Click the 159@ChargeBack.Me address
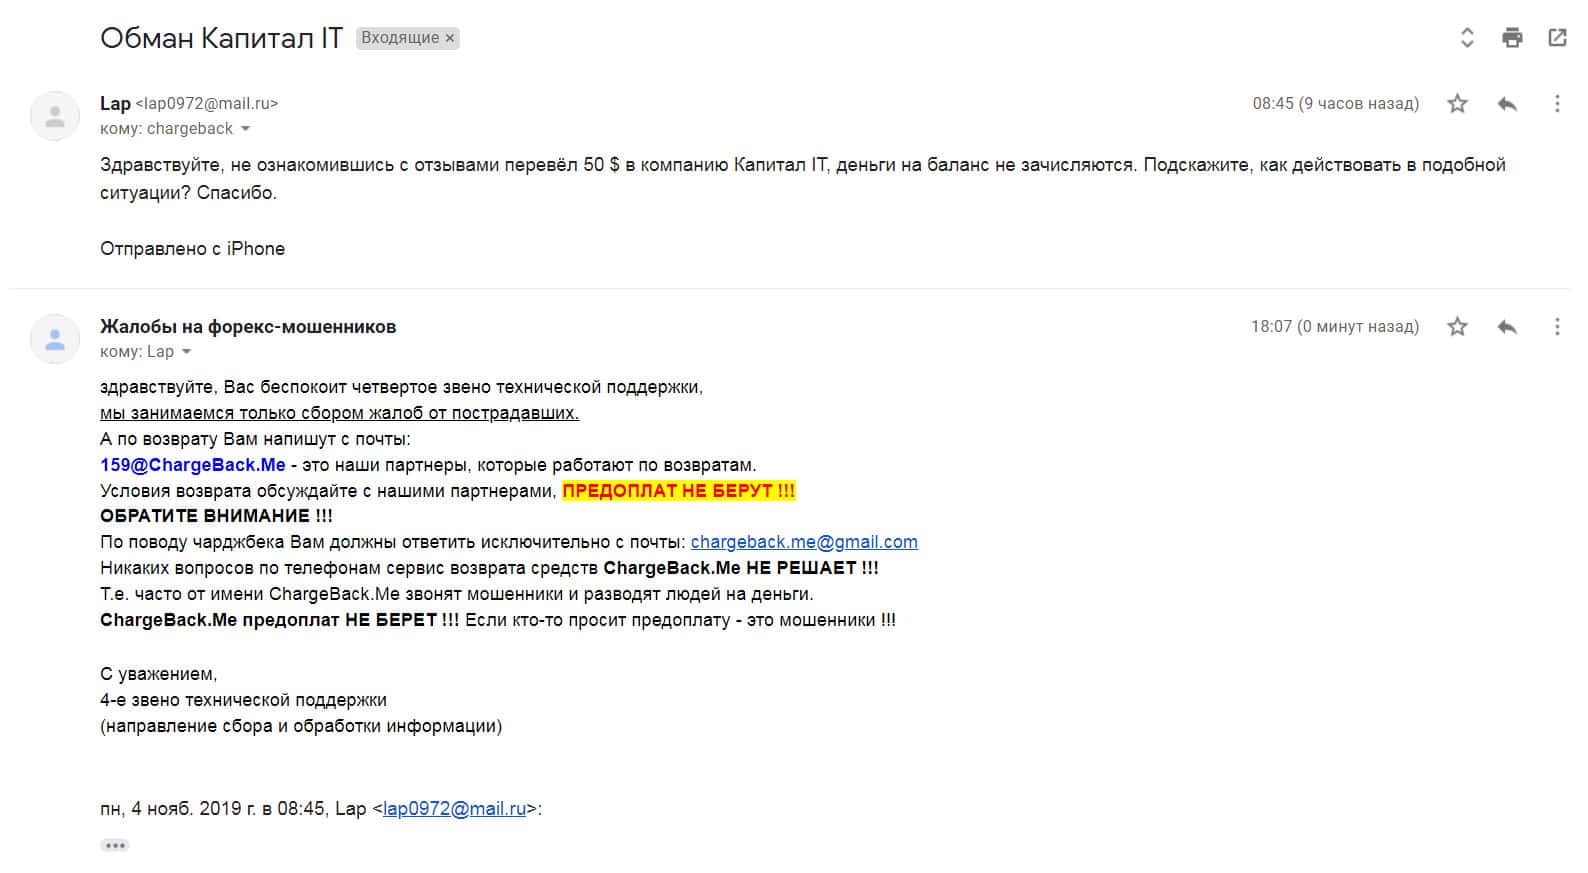Screen dimensions: 1588x873 (x=193, y=465)
